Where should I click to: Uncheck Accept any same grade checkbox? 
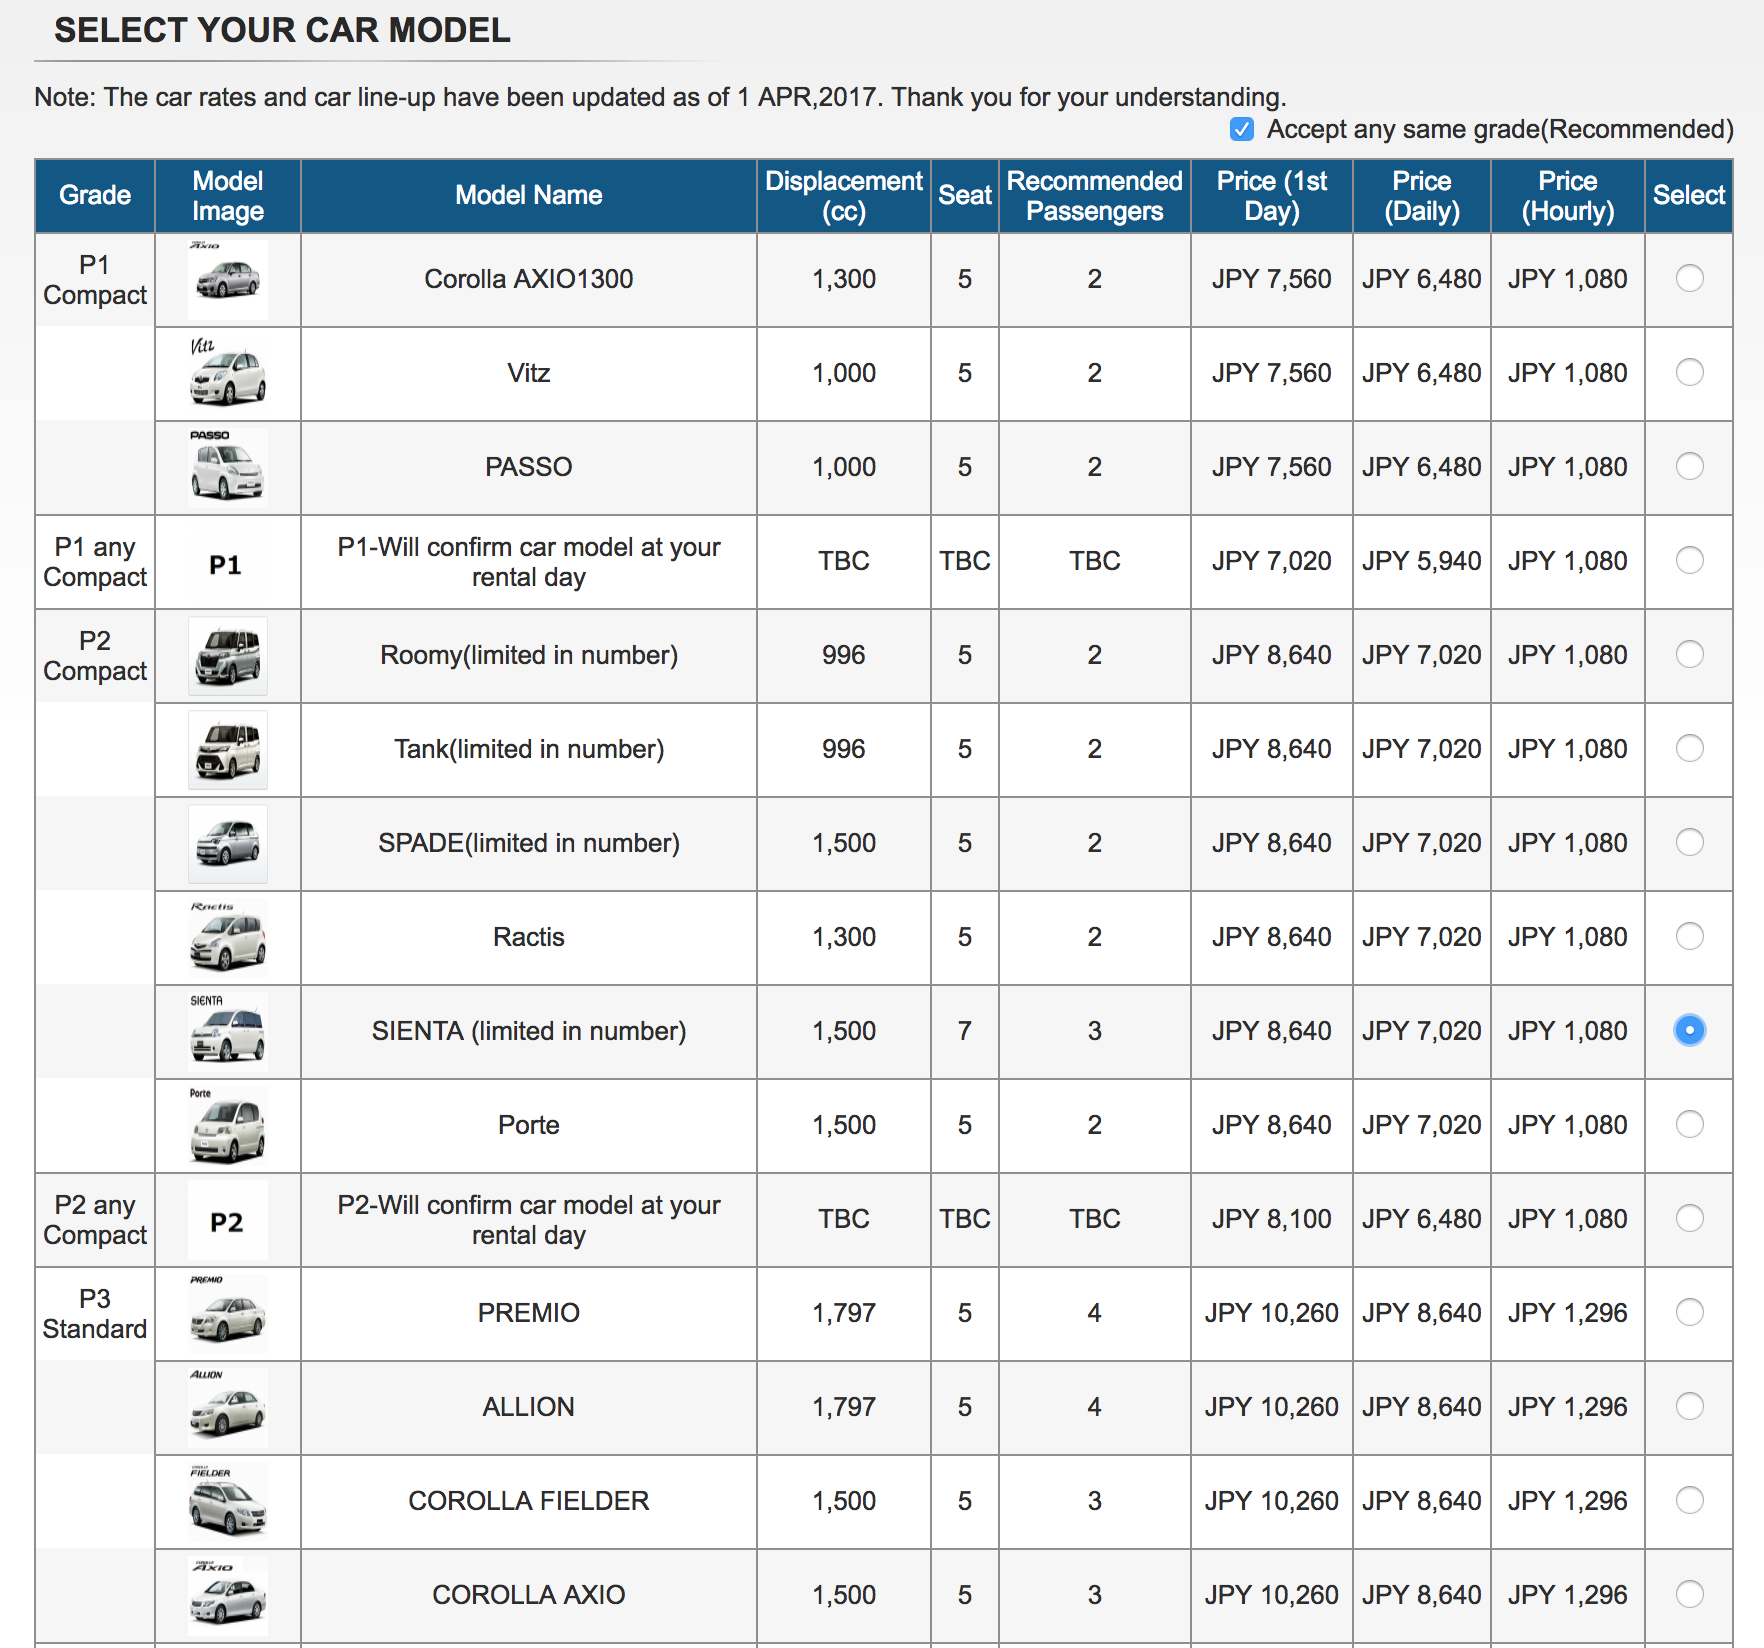click(1242, 129)
